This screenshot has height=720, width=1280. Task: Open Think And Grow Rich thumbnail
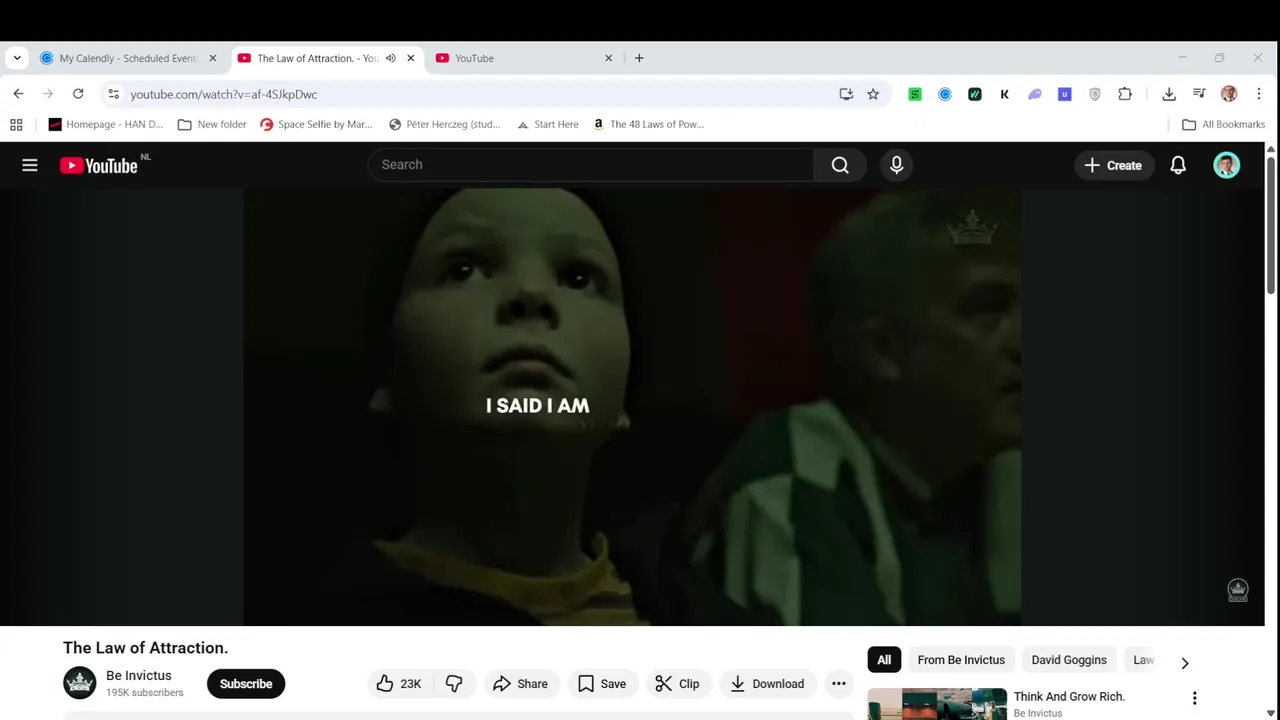pyautogui.click(x=937, y=704)
